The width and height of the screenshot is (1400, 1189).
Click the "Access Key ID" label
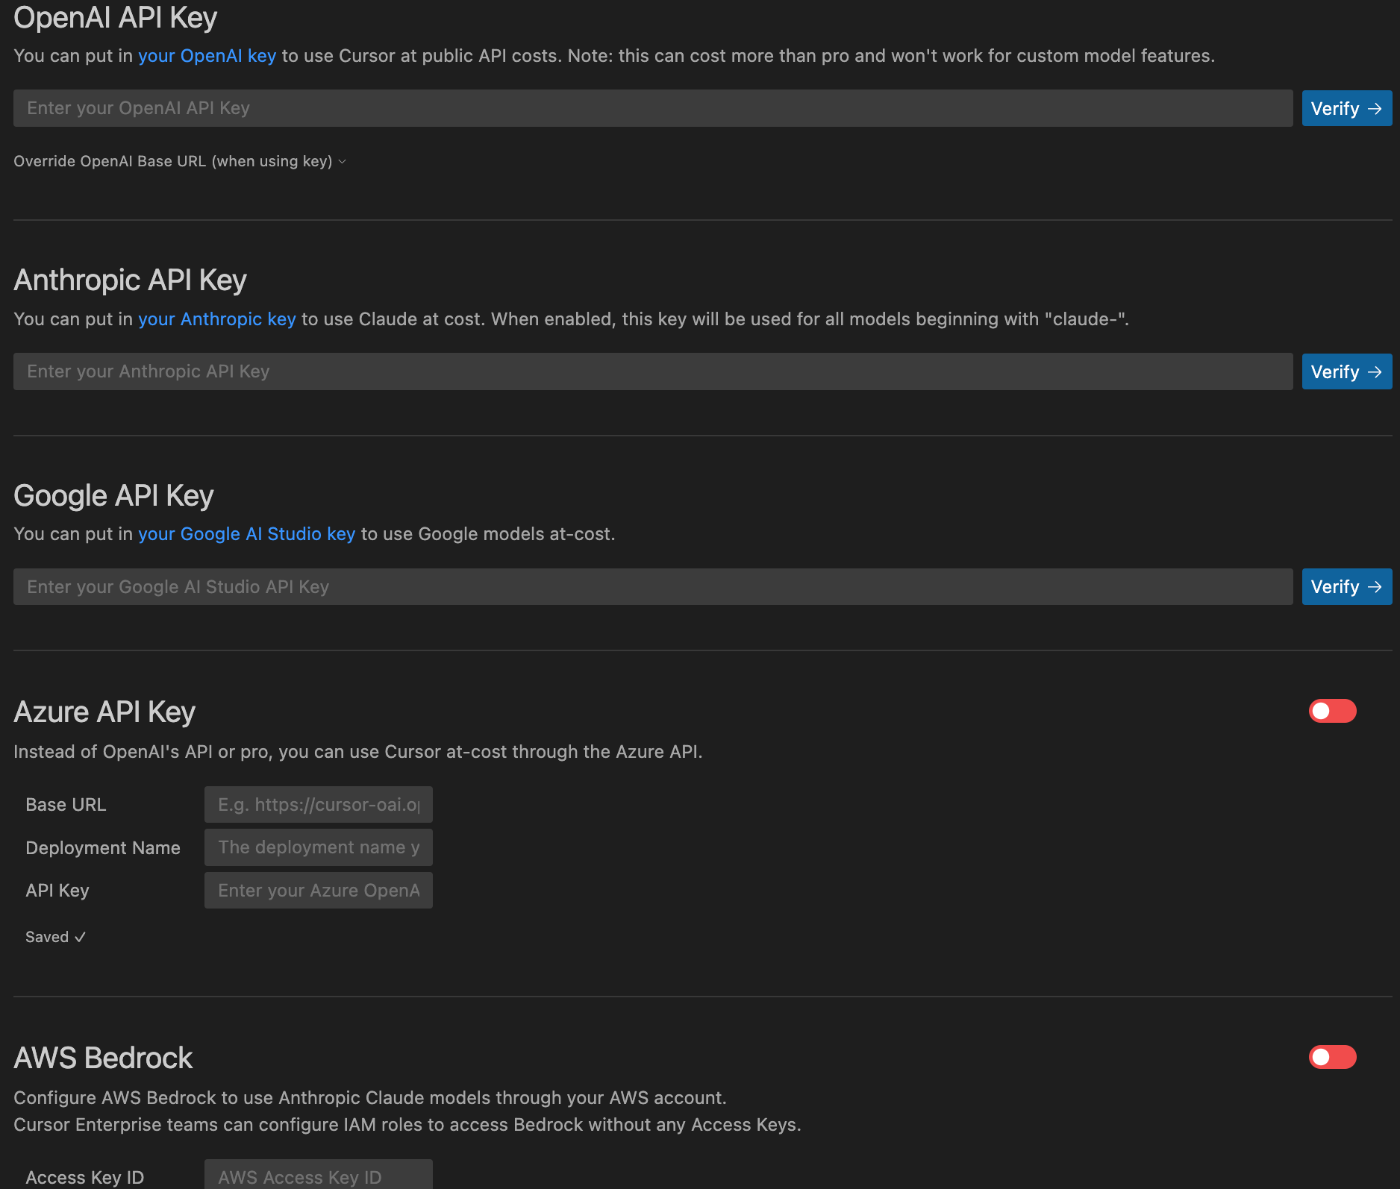click(85, 1178)
